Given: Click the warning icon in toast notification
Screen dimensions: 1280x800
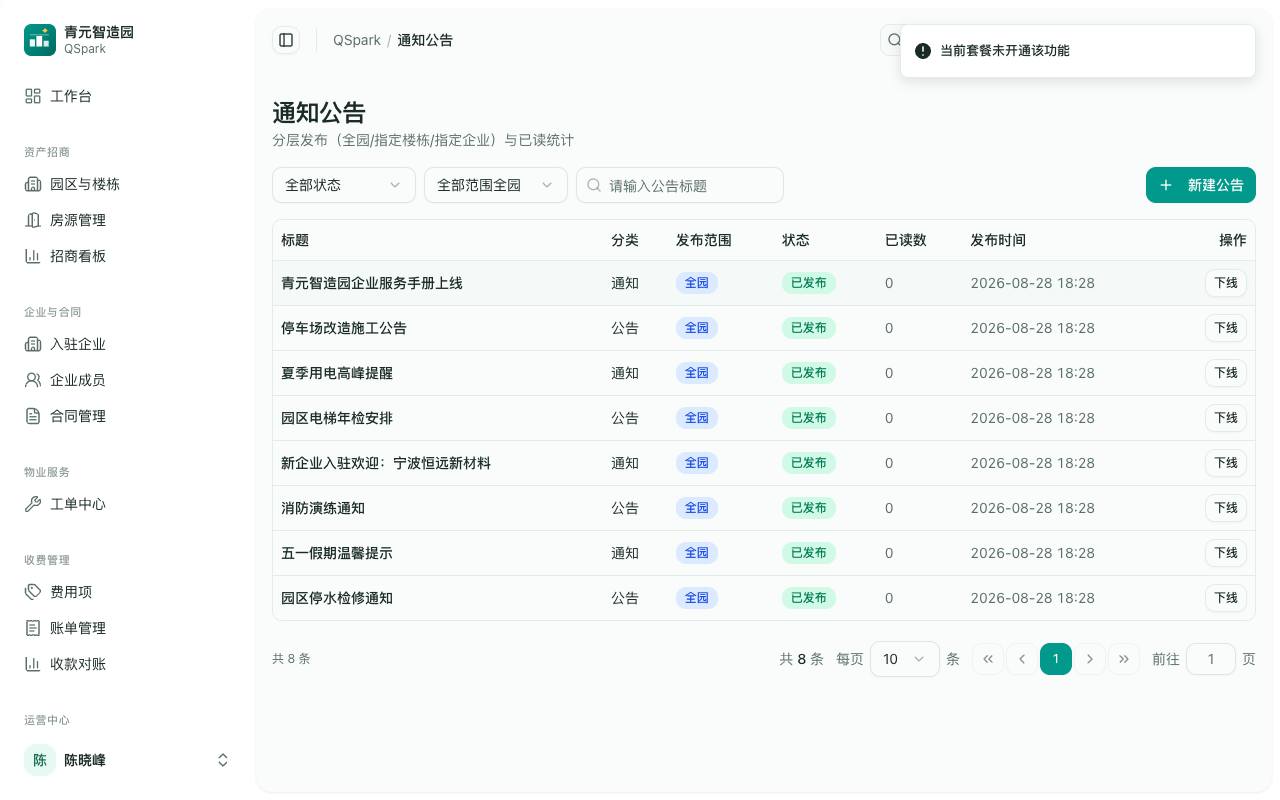Looking at the screenshot, I should [923, 50].
